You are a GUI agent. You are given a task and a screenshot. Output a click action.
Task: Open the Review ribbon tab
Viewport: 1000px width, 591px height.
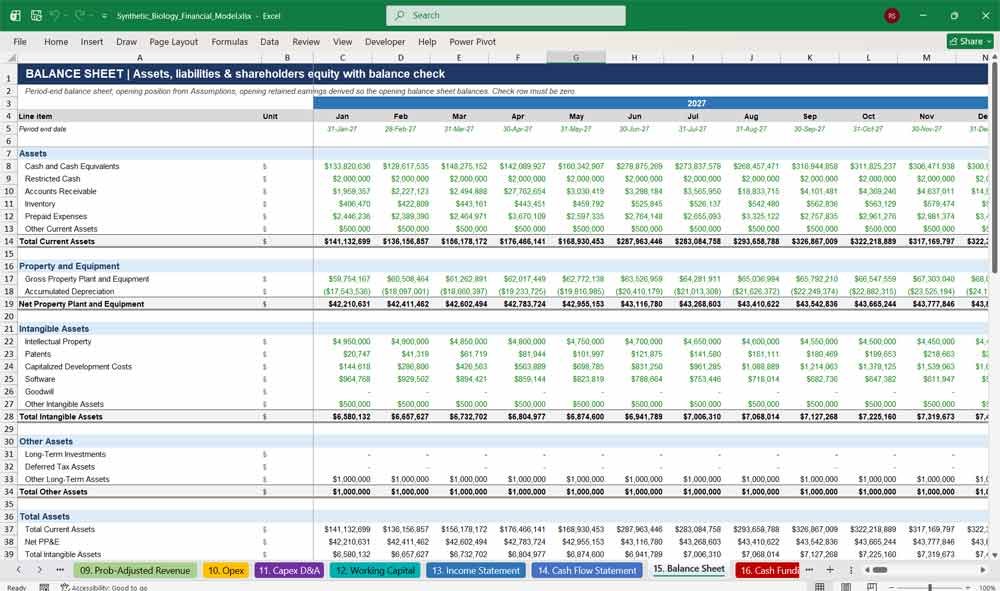(306, 41)
